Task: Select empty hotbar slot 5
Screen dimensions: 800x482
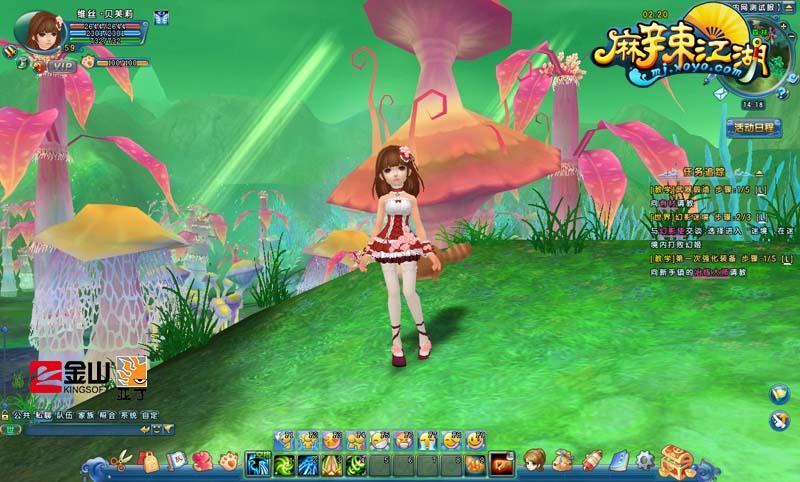Action: pyautogui.click(x=380, y=466)
